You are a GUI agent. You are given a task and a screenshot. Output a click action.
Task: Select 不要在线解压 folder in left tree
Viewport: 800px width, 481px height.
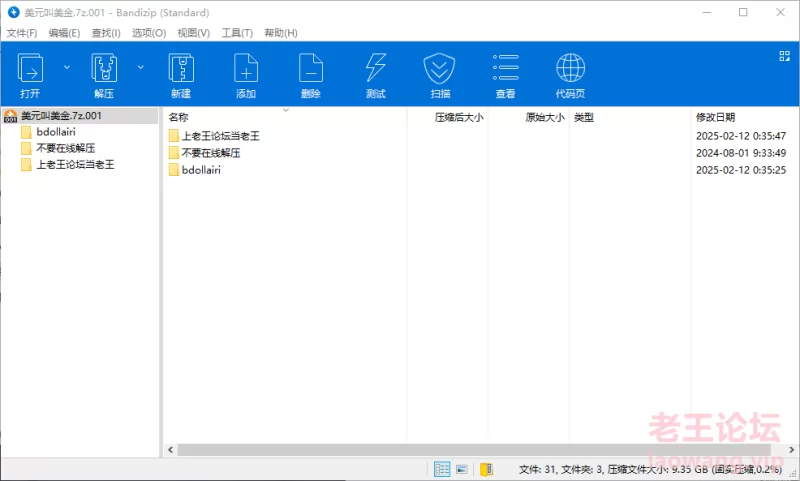(x=66, y=148)
